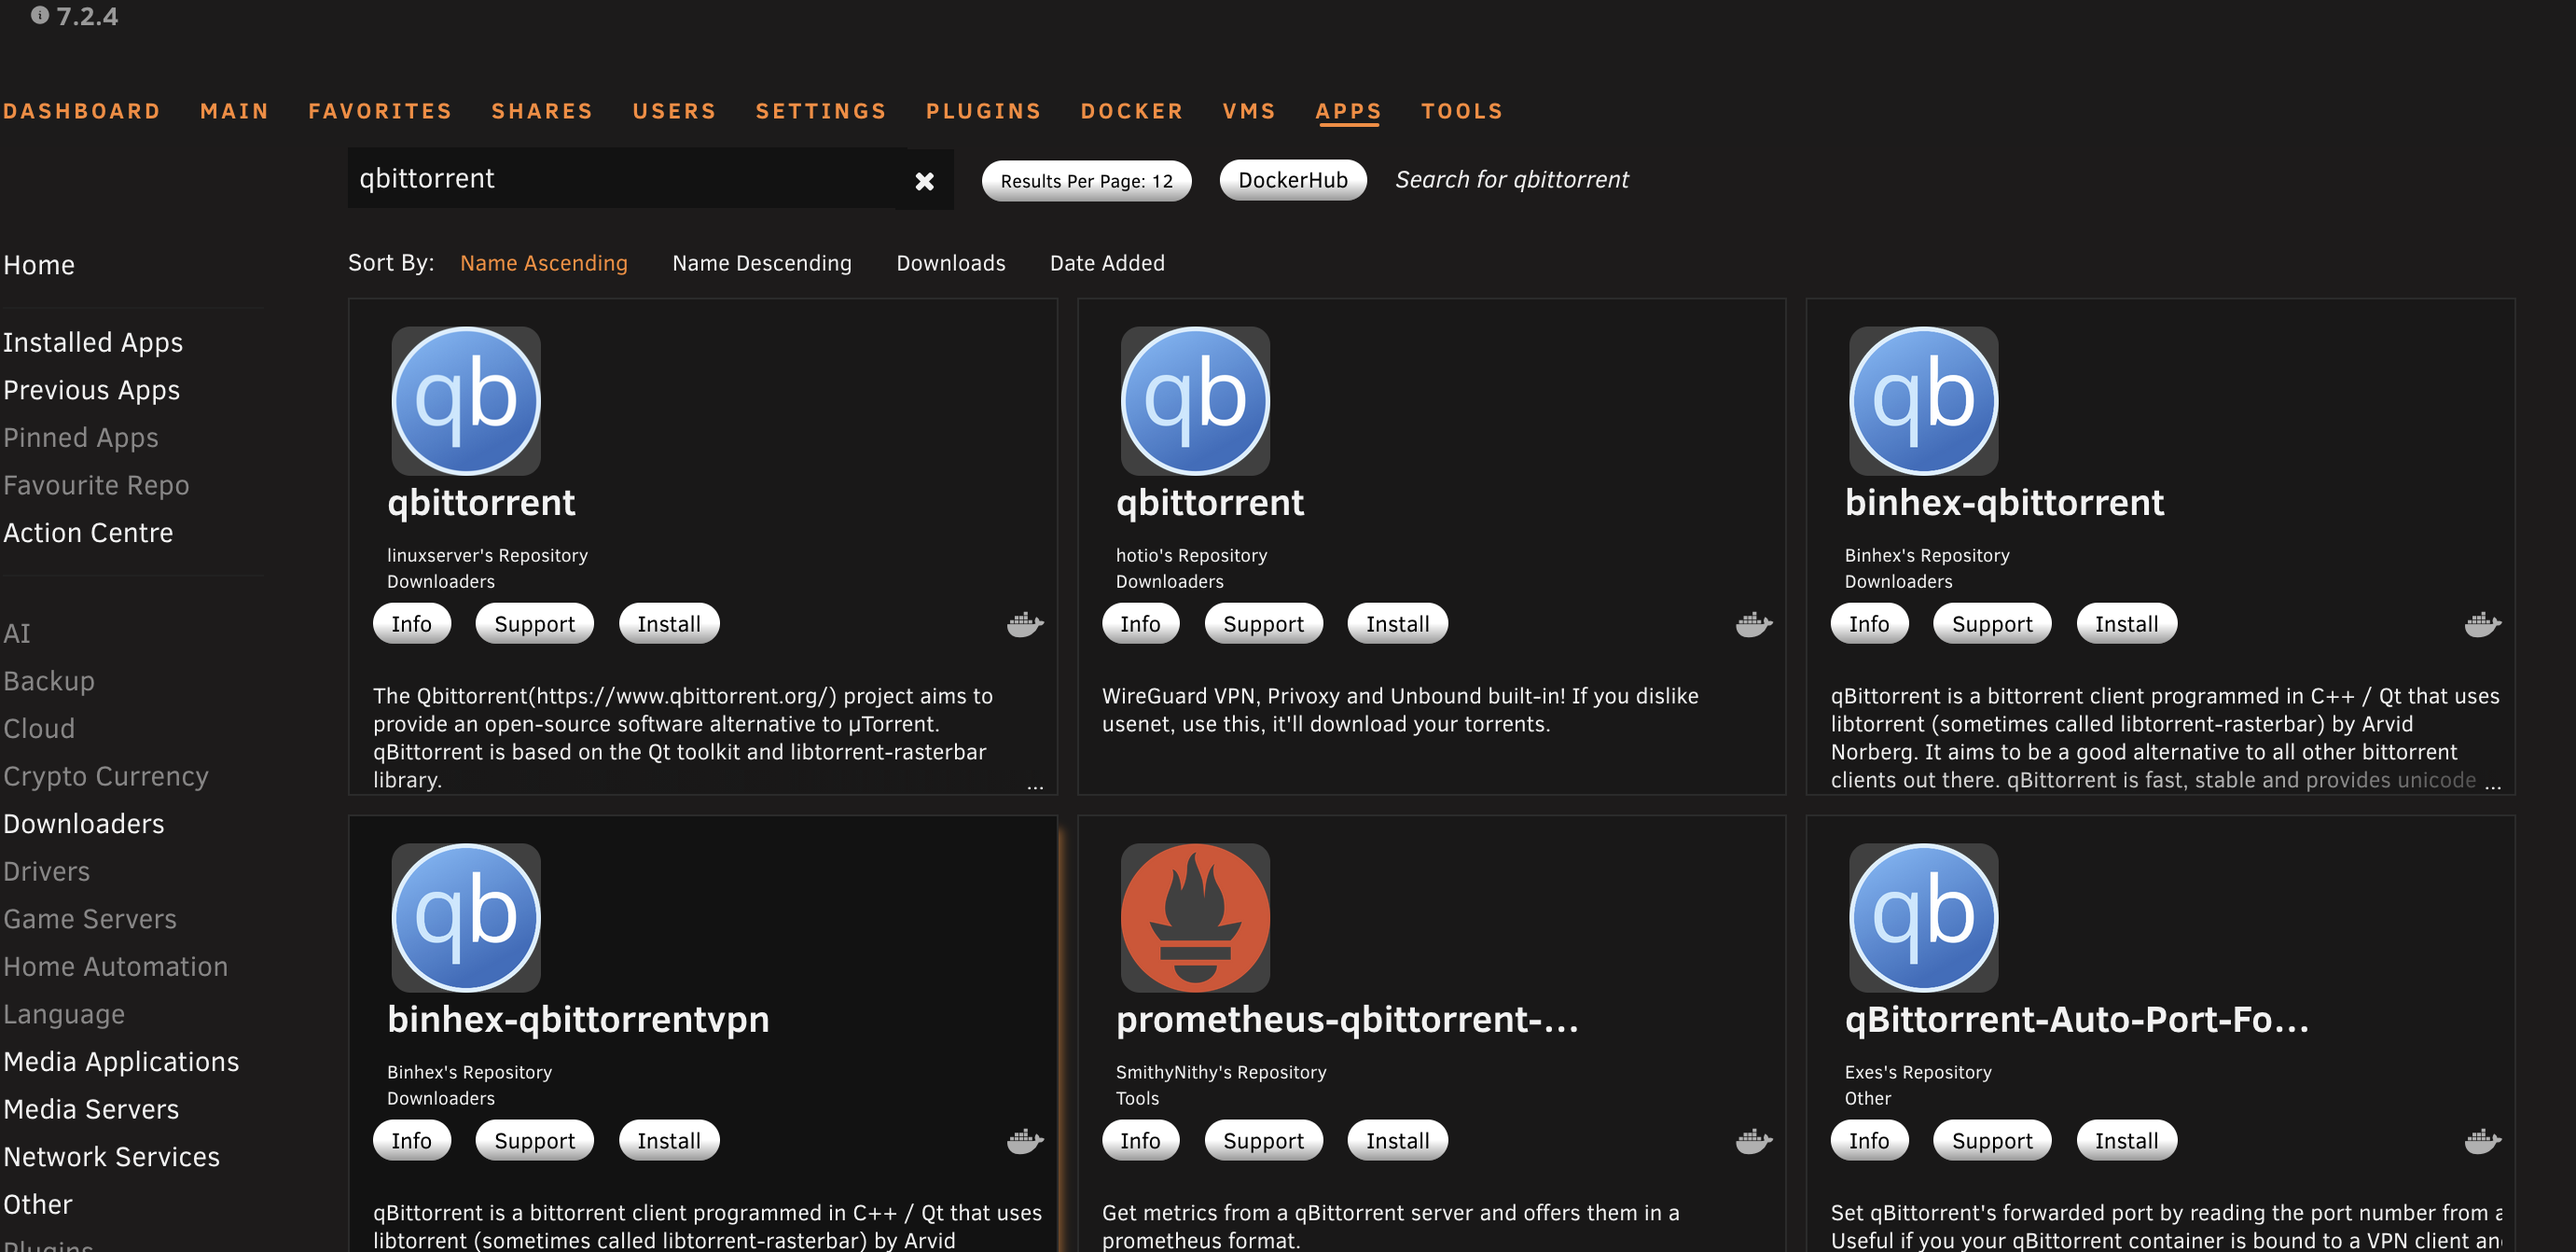Install binhex-qbittorrentvpn
This screenshot has width=2576, height=1252.
click(x=669, y=1140)
